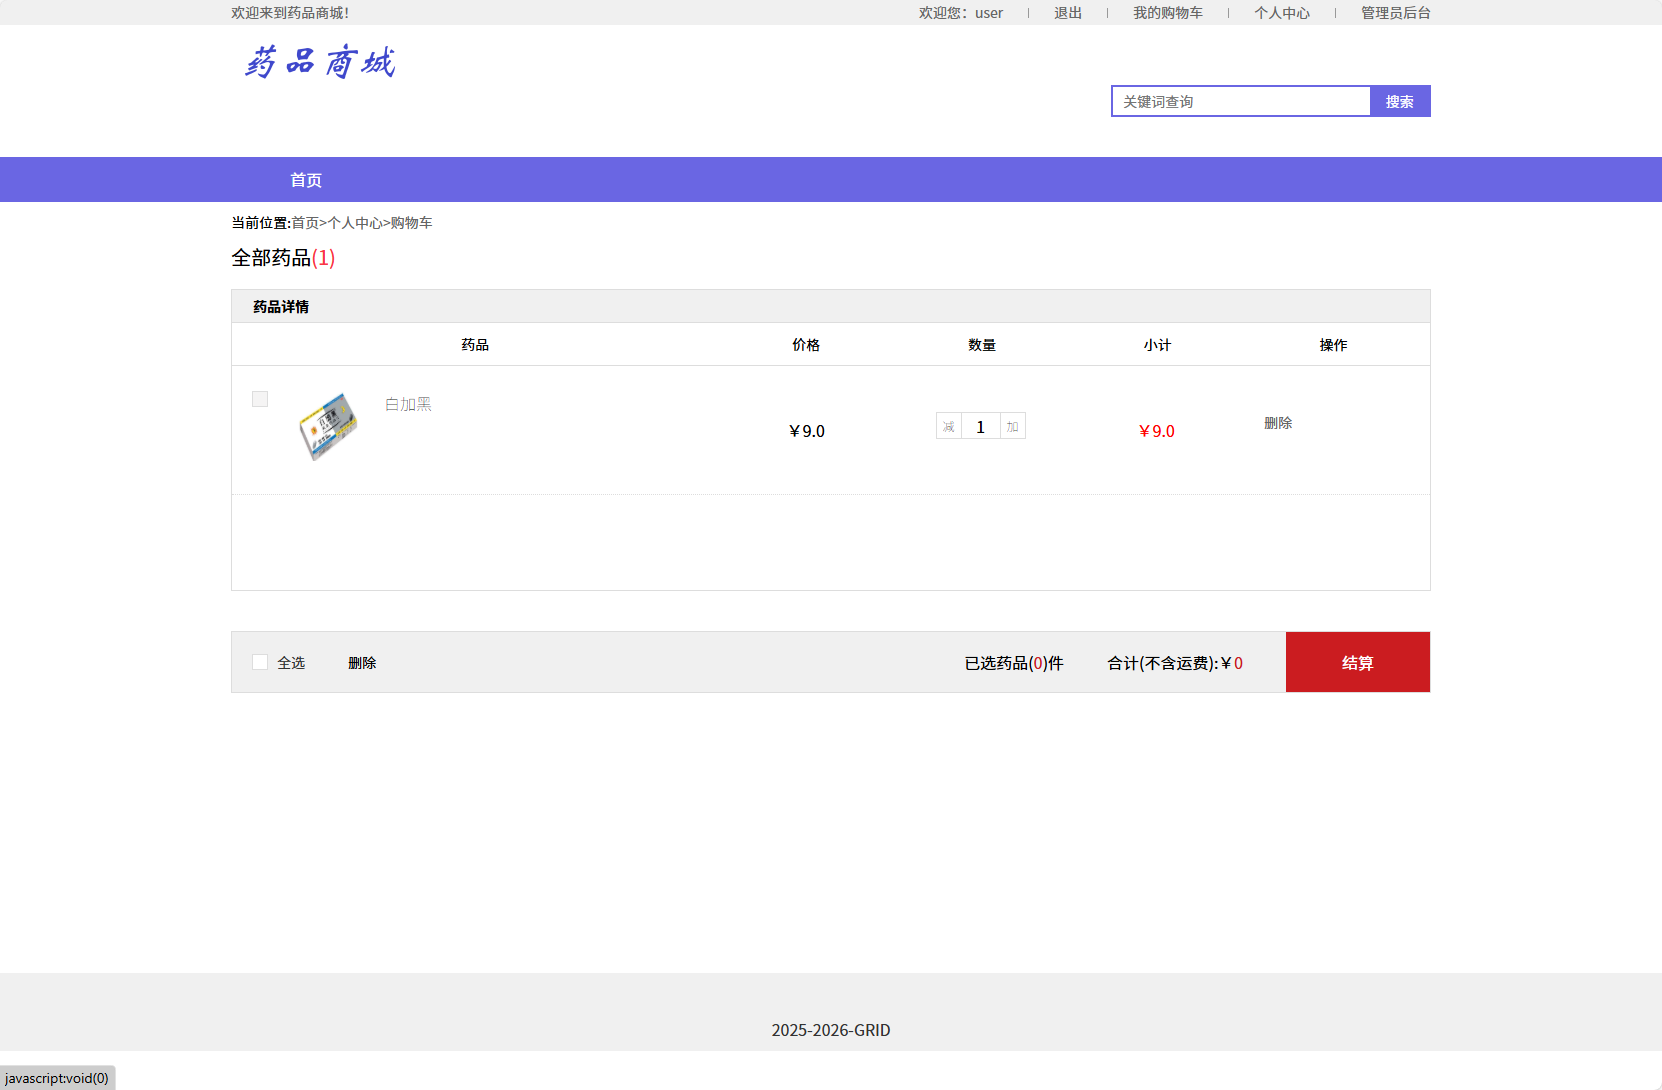Screen dimensions: 1662x1090
Task: Focus the 关键词查询 search field
Action: (x=1240, y=101)
